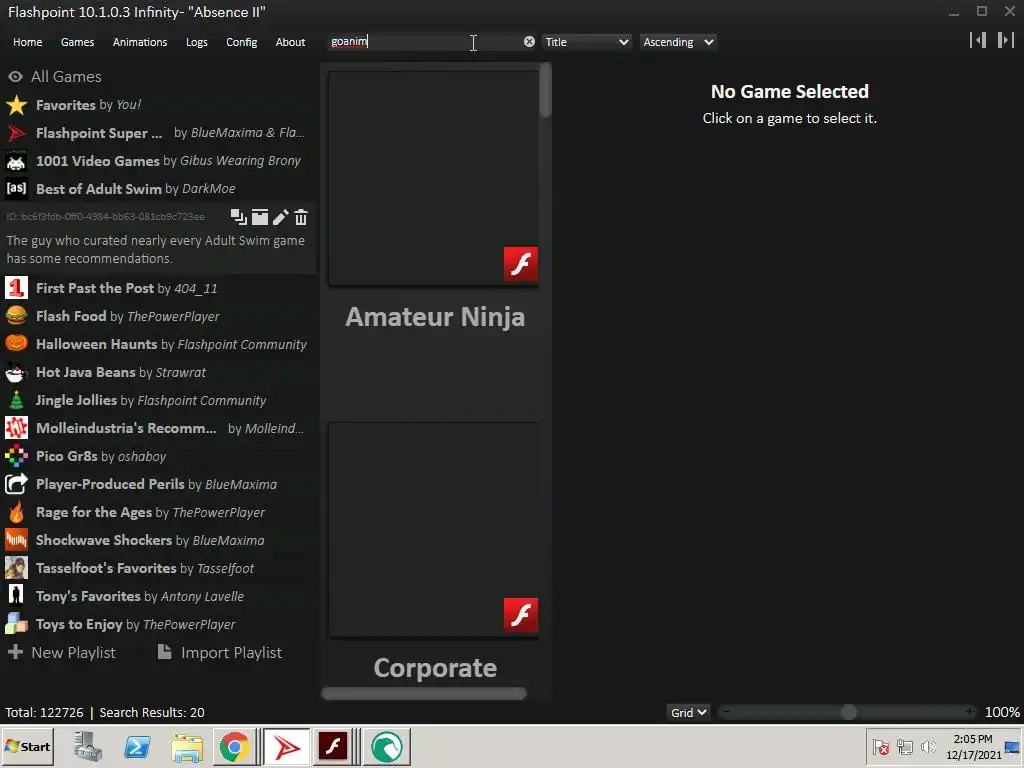Click the Flash Food burger icon

coord(16,316)
